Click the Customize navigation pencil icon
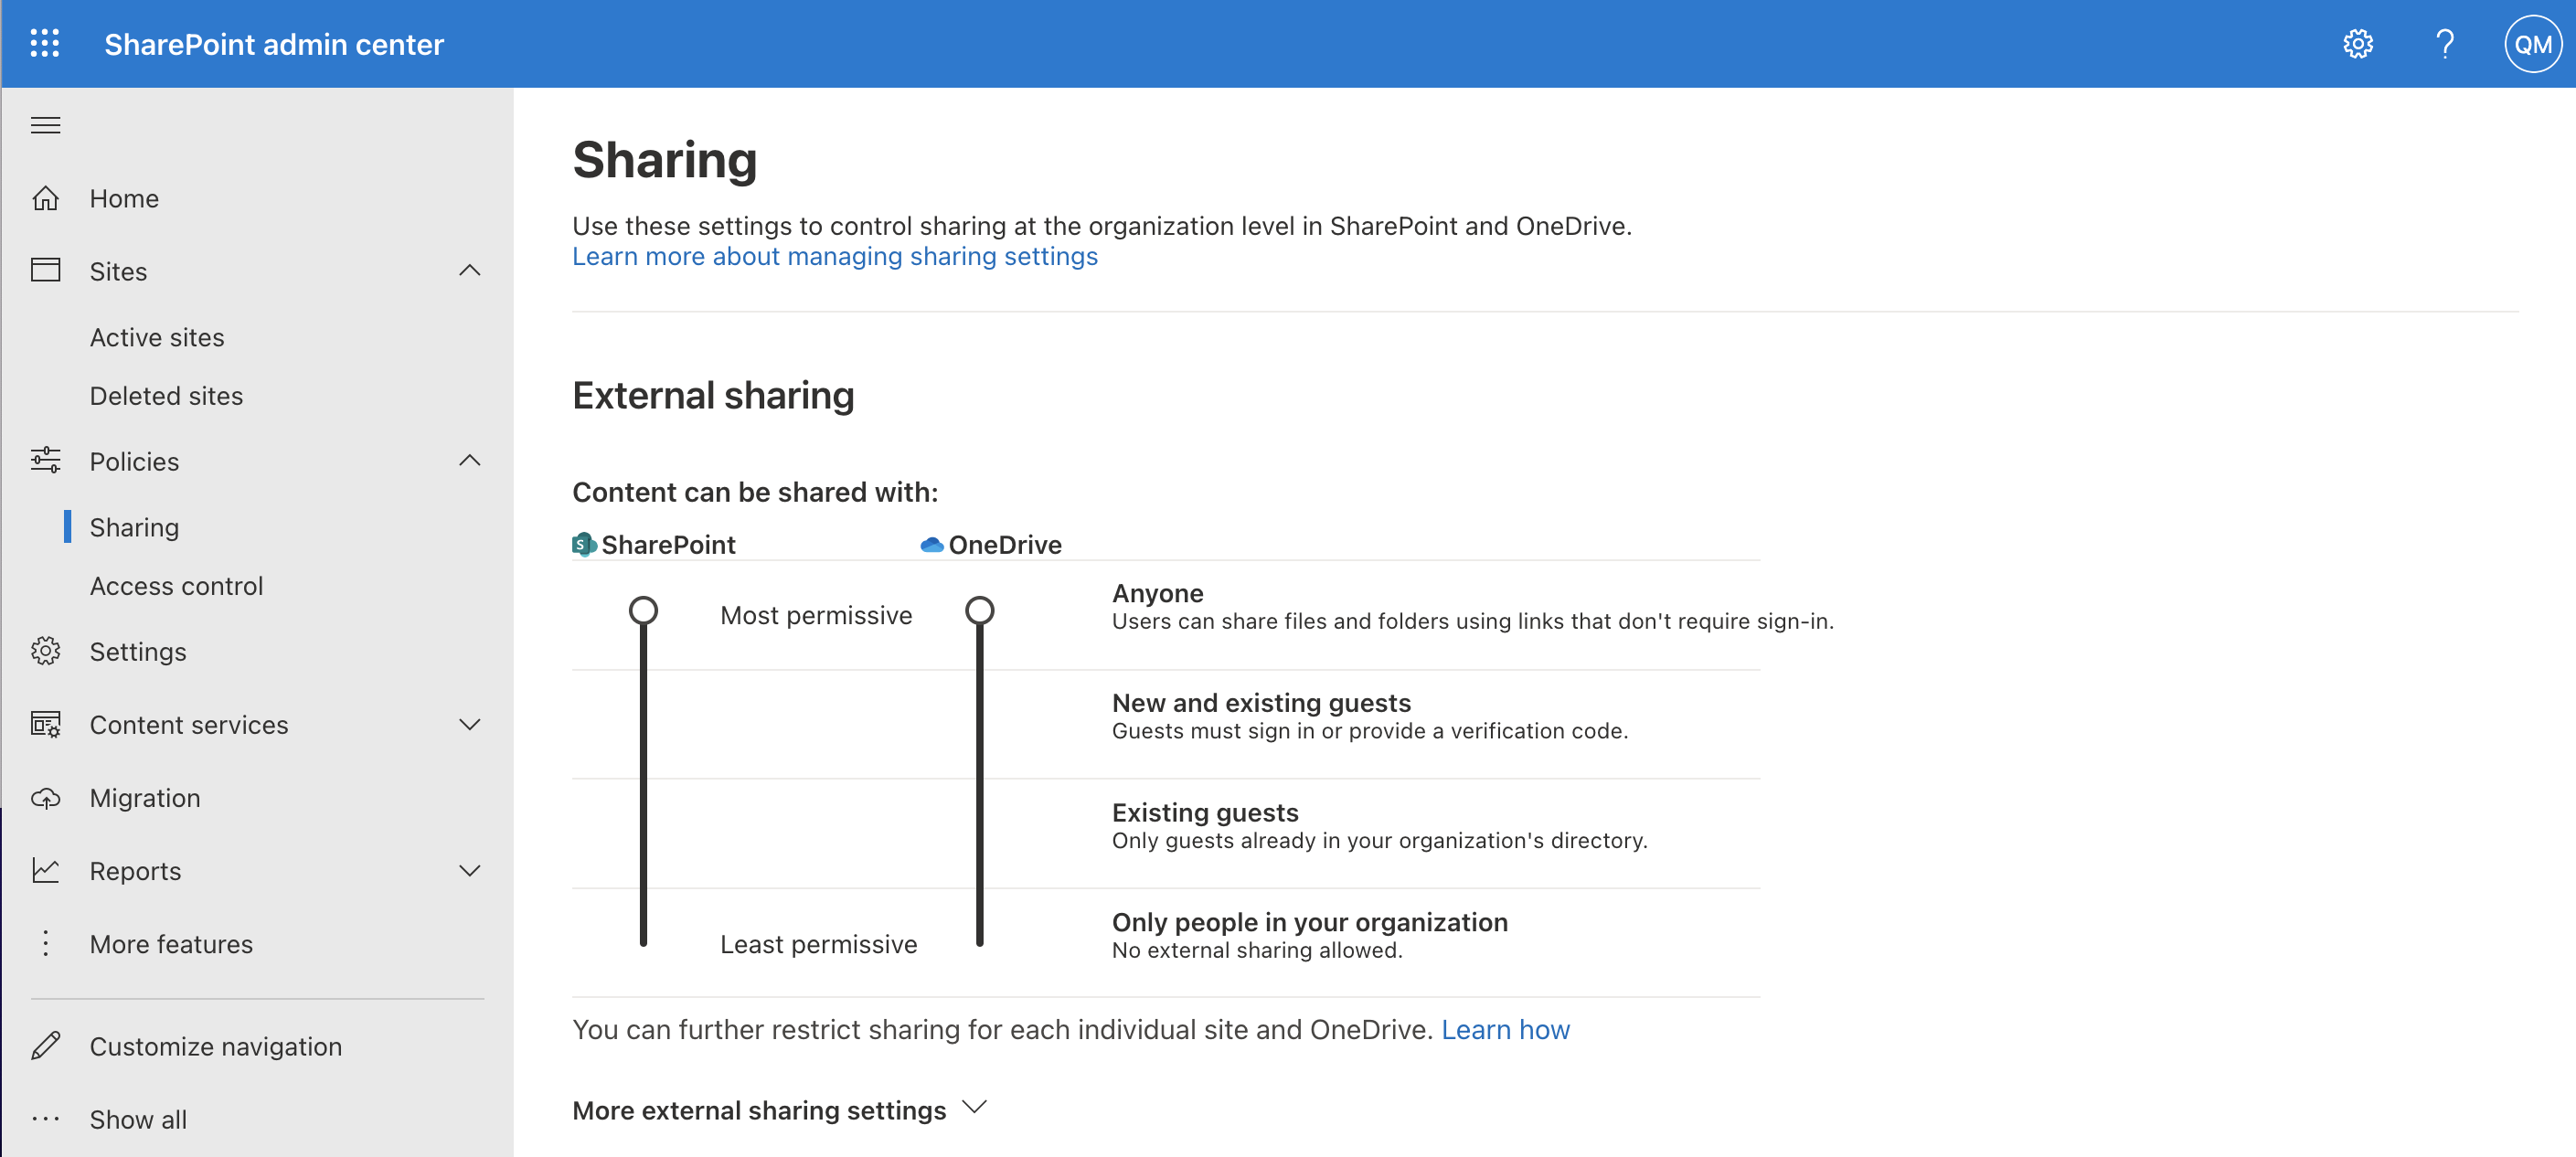The image size is (2576, 1157). point(45,1046)
